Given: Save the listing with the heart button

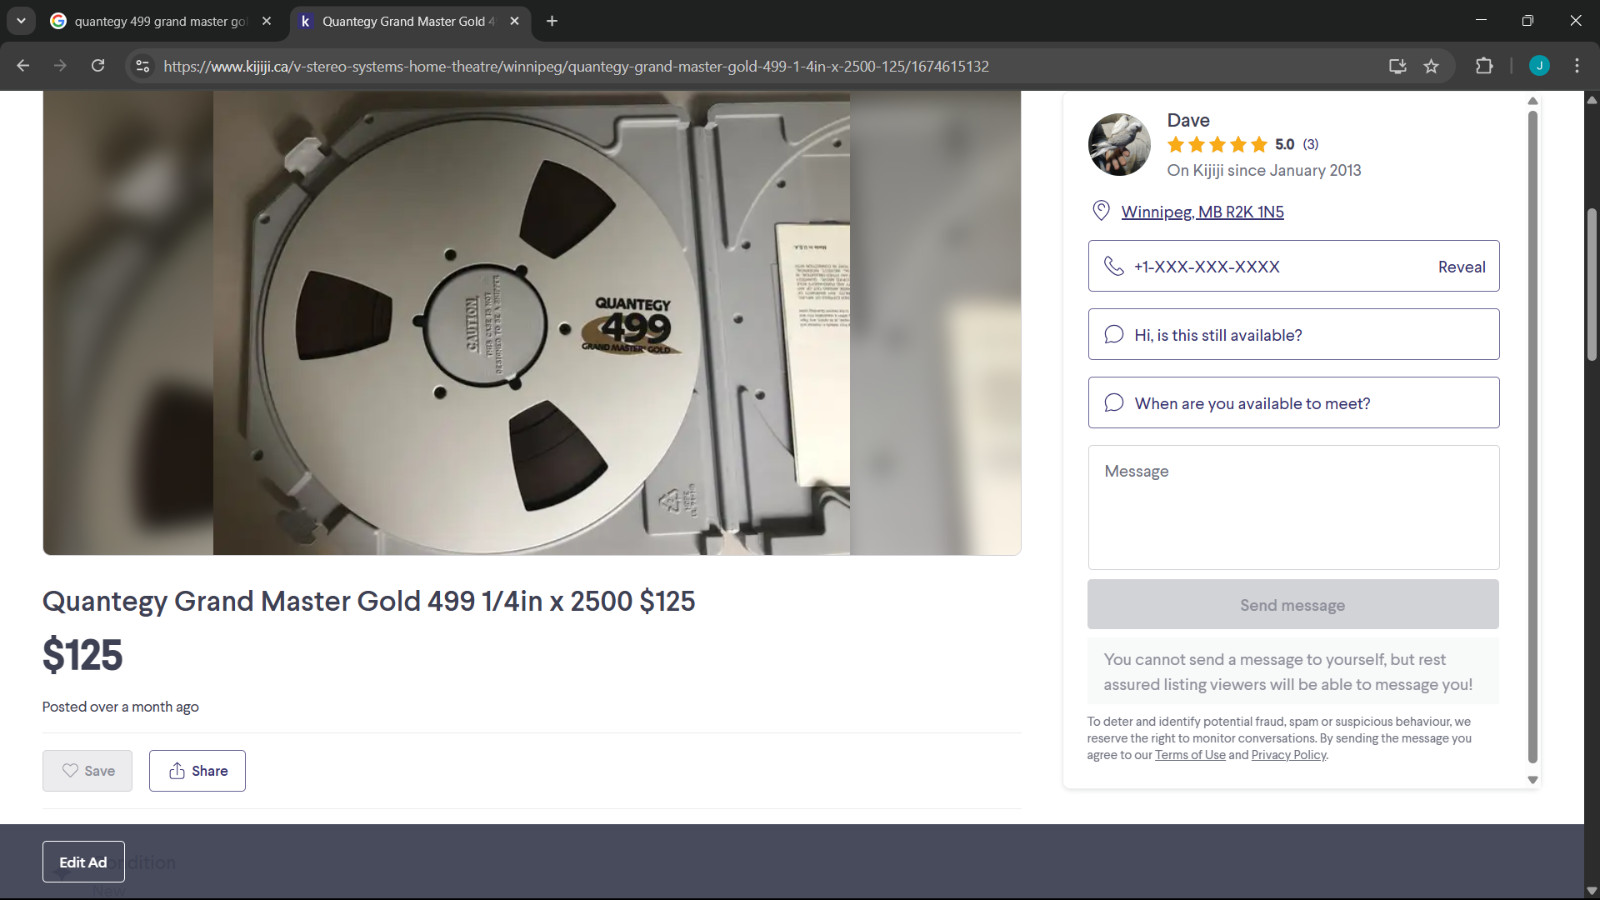Looking at the screenshot, I should (87, 771).
